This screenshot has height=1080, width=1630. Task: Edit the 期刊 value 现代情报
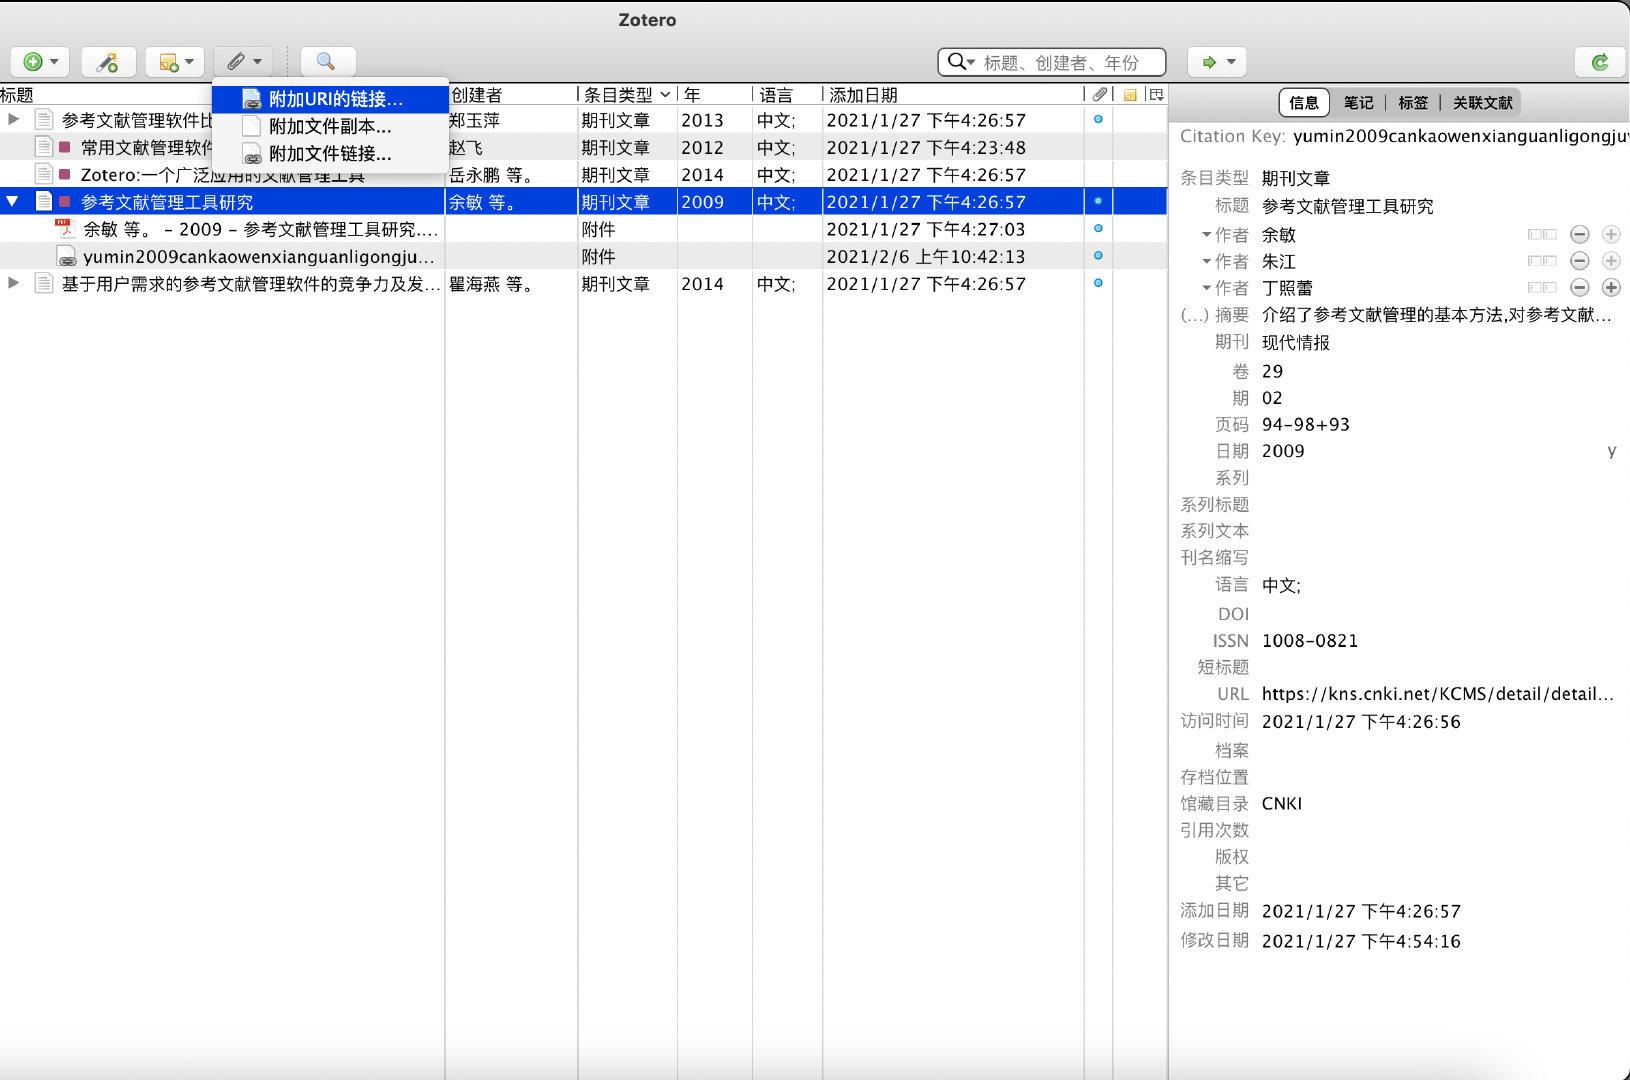[x=1296, y=342]
